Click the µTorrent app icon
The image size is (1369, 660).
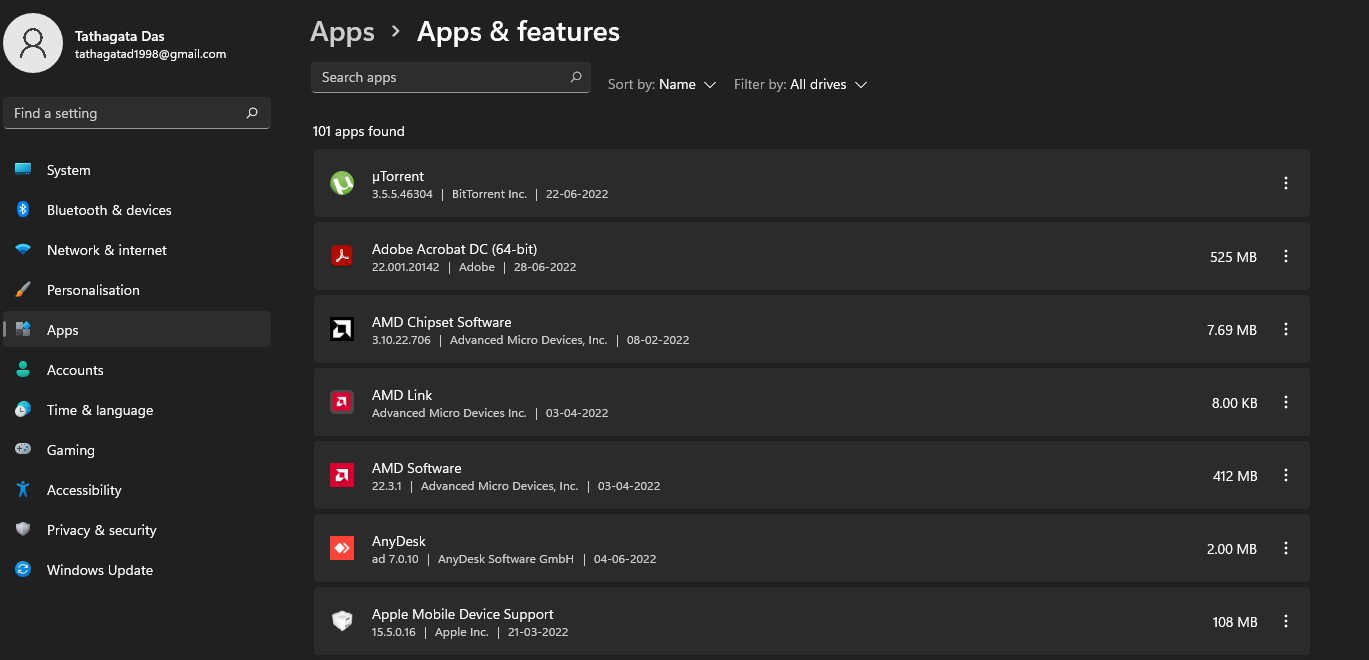[x=342, y=183]
